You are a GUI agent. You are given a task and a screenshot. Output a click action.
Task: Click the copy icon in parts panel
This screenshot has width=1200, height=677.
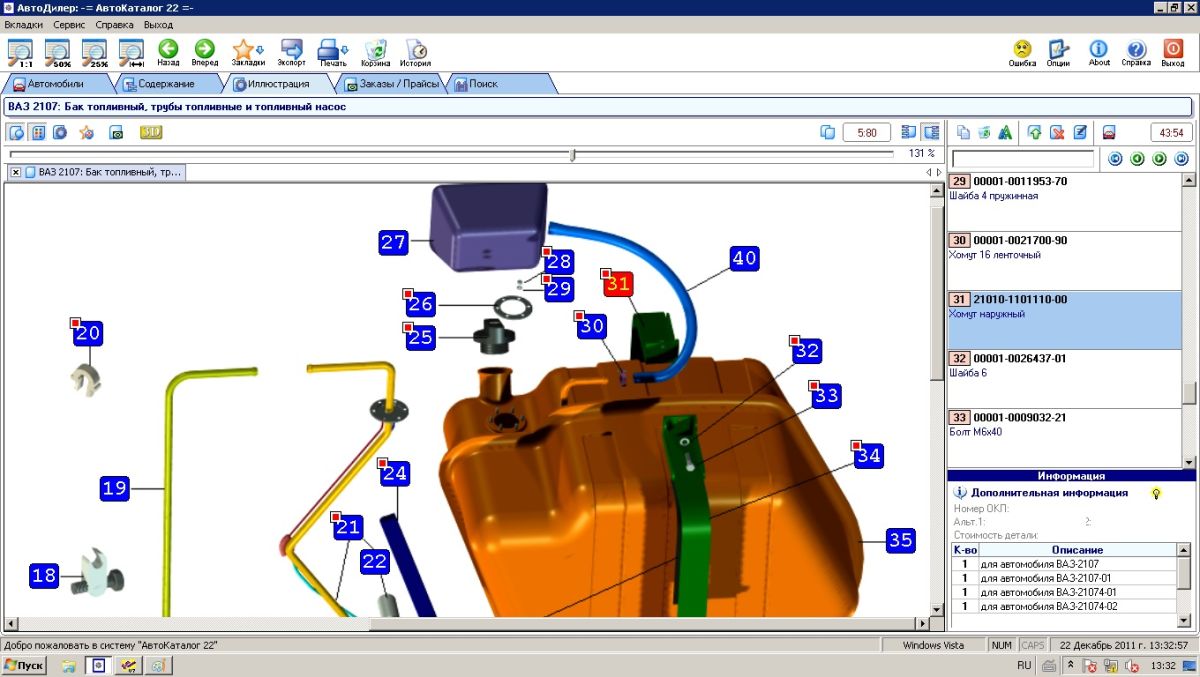tap(963, 132)
